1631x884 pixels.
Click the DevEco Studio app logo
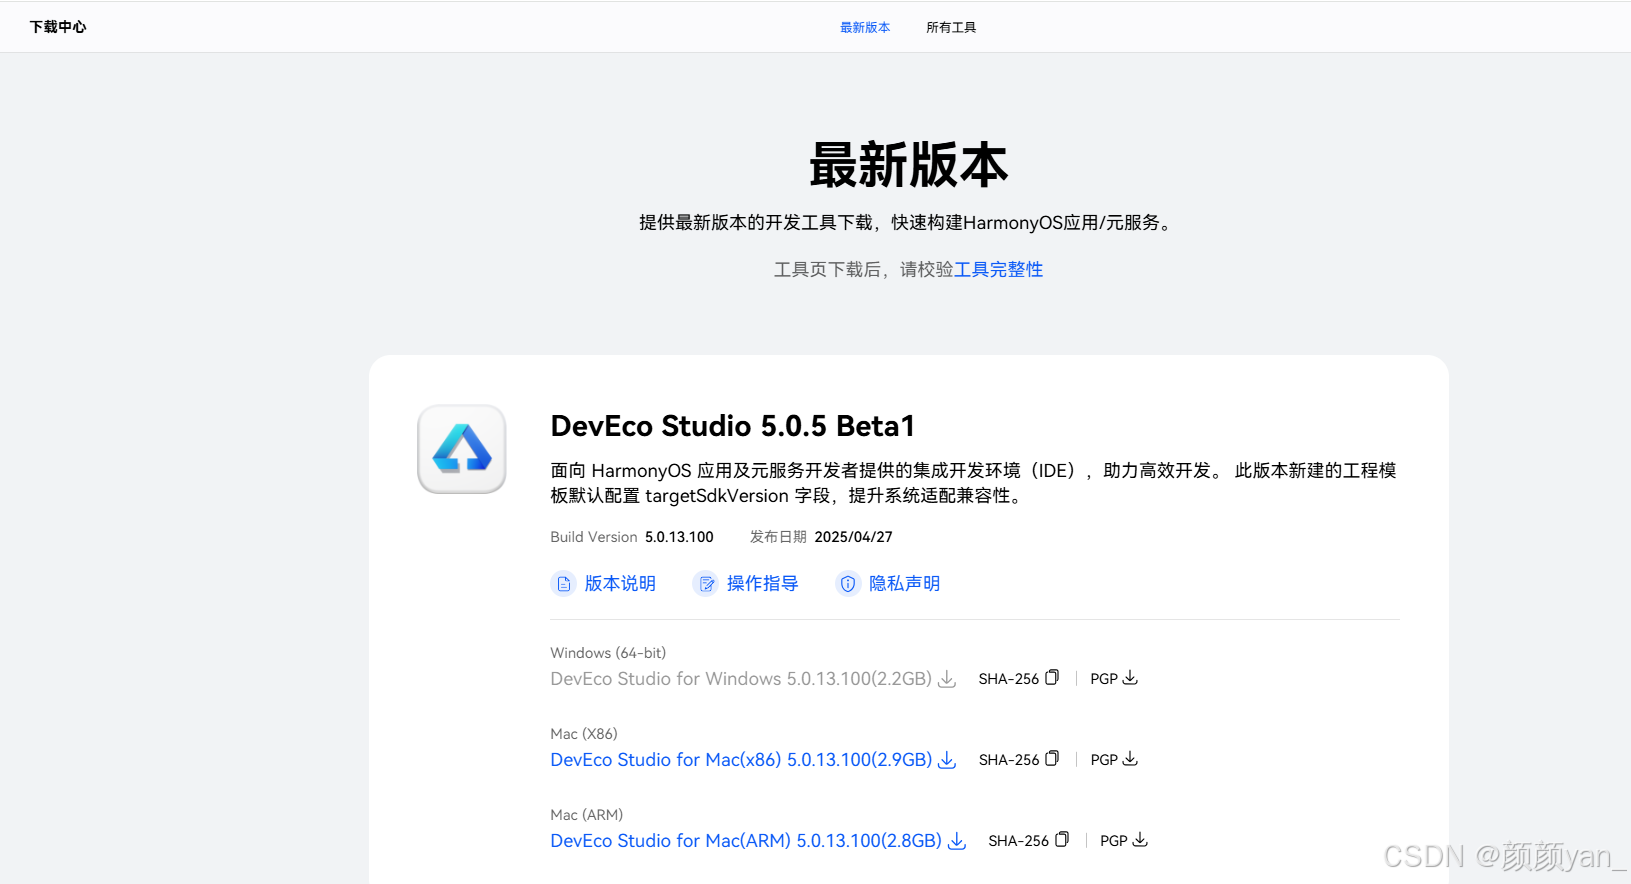tap(462, 449)
